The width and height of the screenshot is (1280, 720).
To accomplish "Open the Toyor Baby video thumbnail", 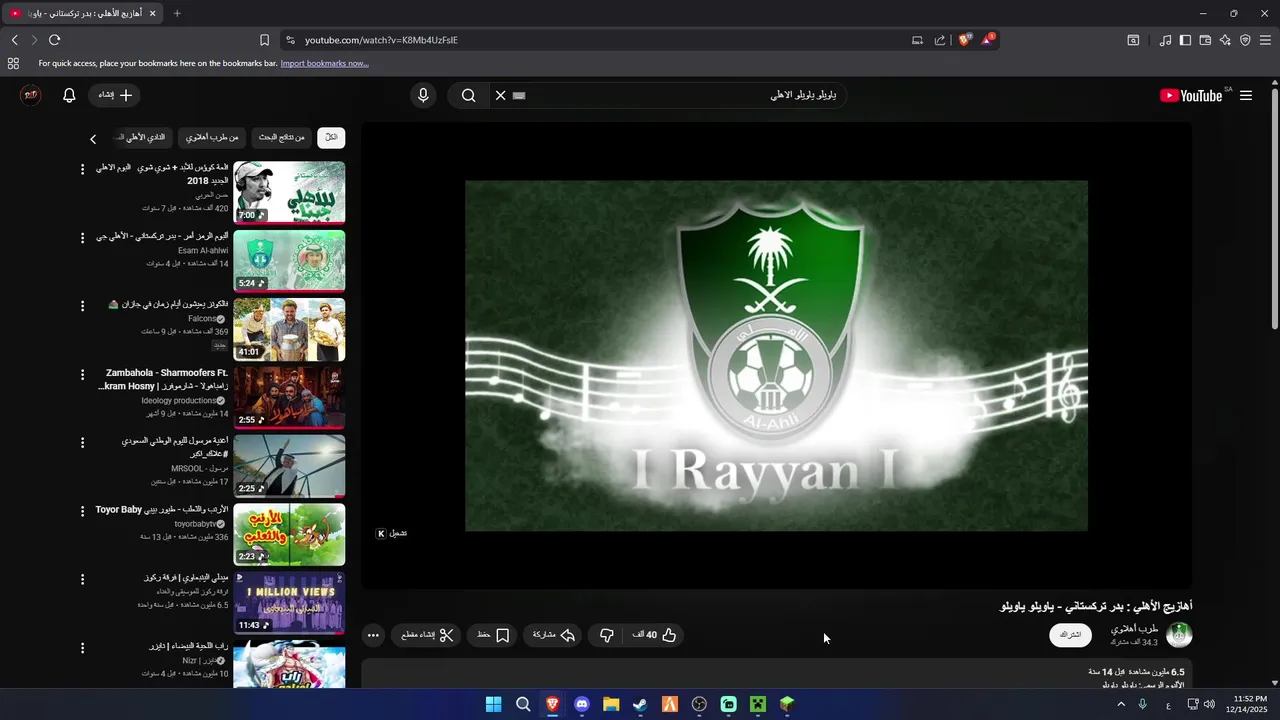I will pyautogui.click(x=289, y=534).
